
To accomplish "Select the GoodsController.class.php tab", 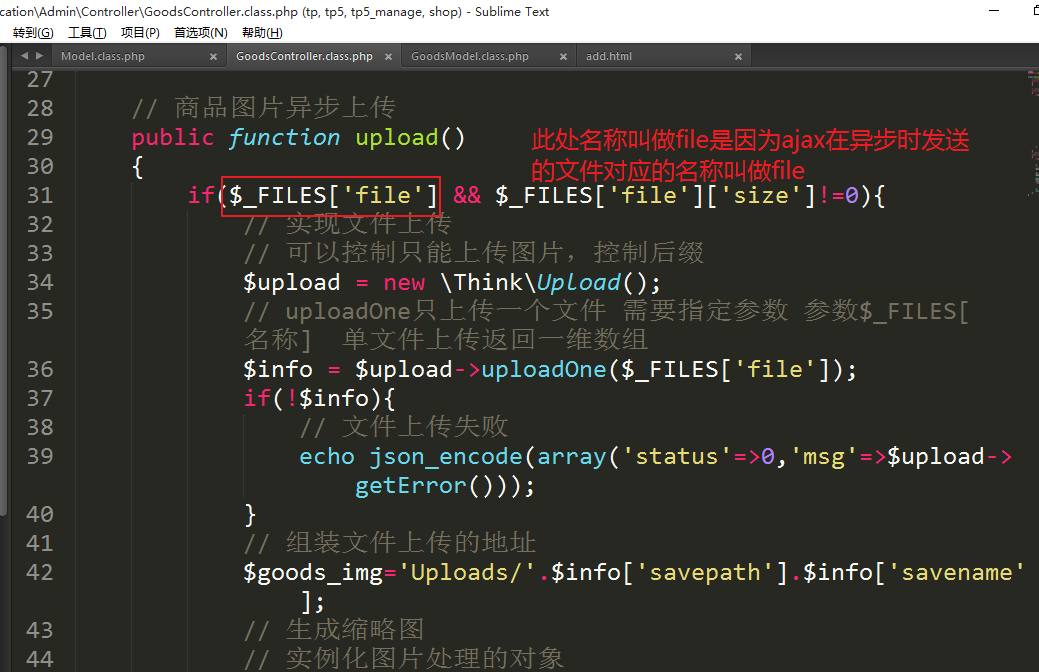I will point(304,57).
